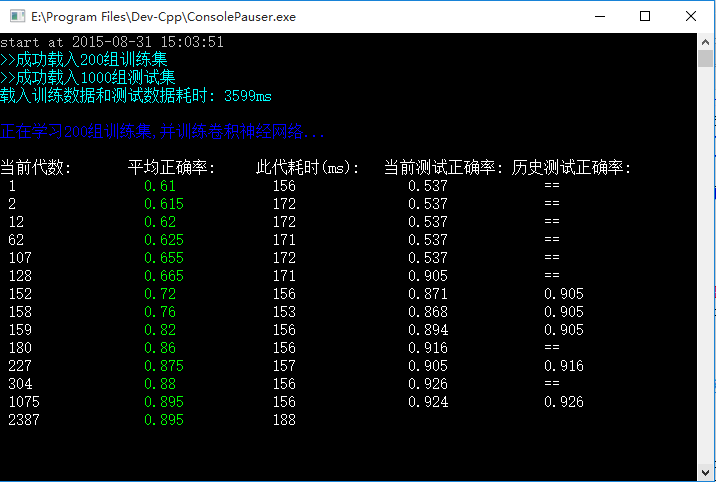This screenshot has height=482, width=716.
Task: Click the column header '当前代数:'
Action: pos(36,168)
